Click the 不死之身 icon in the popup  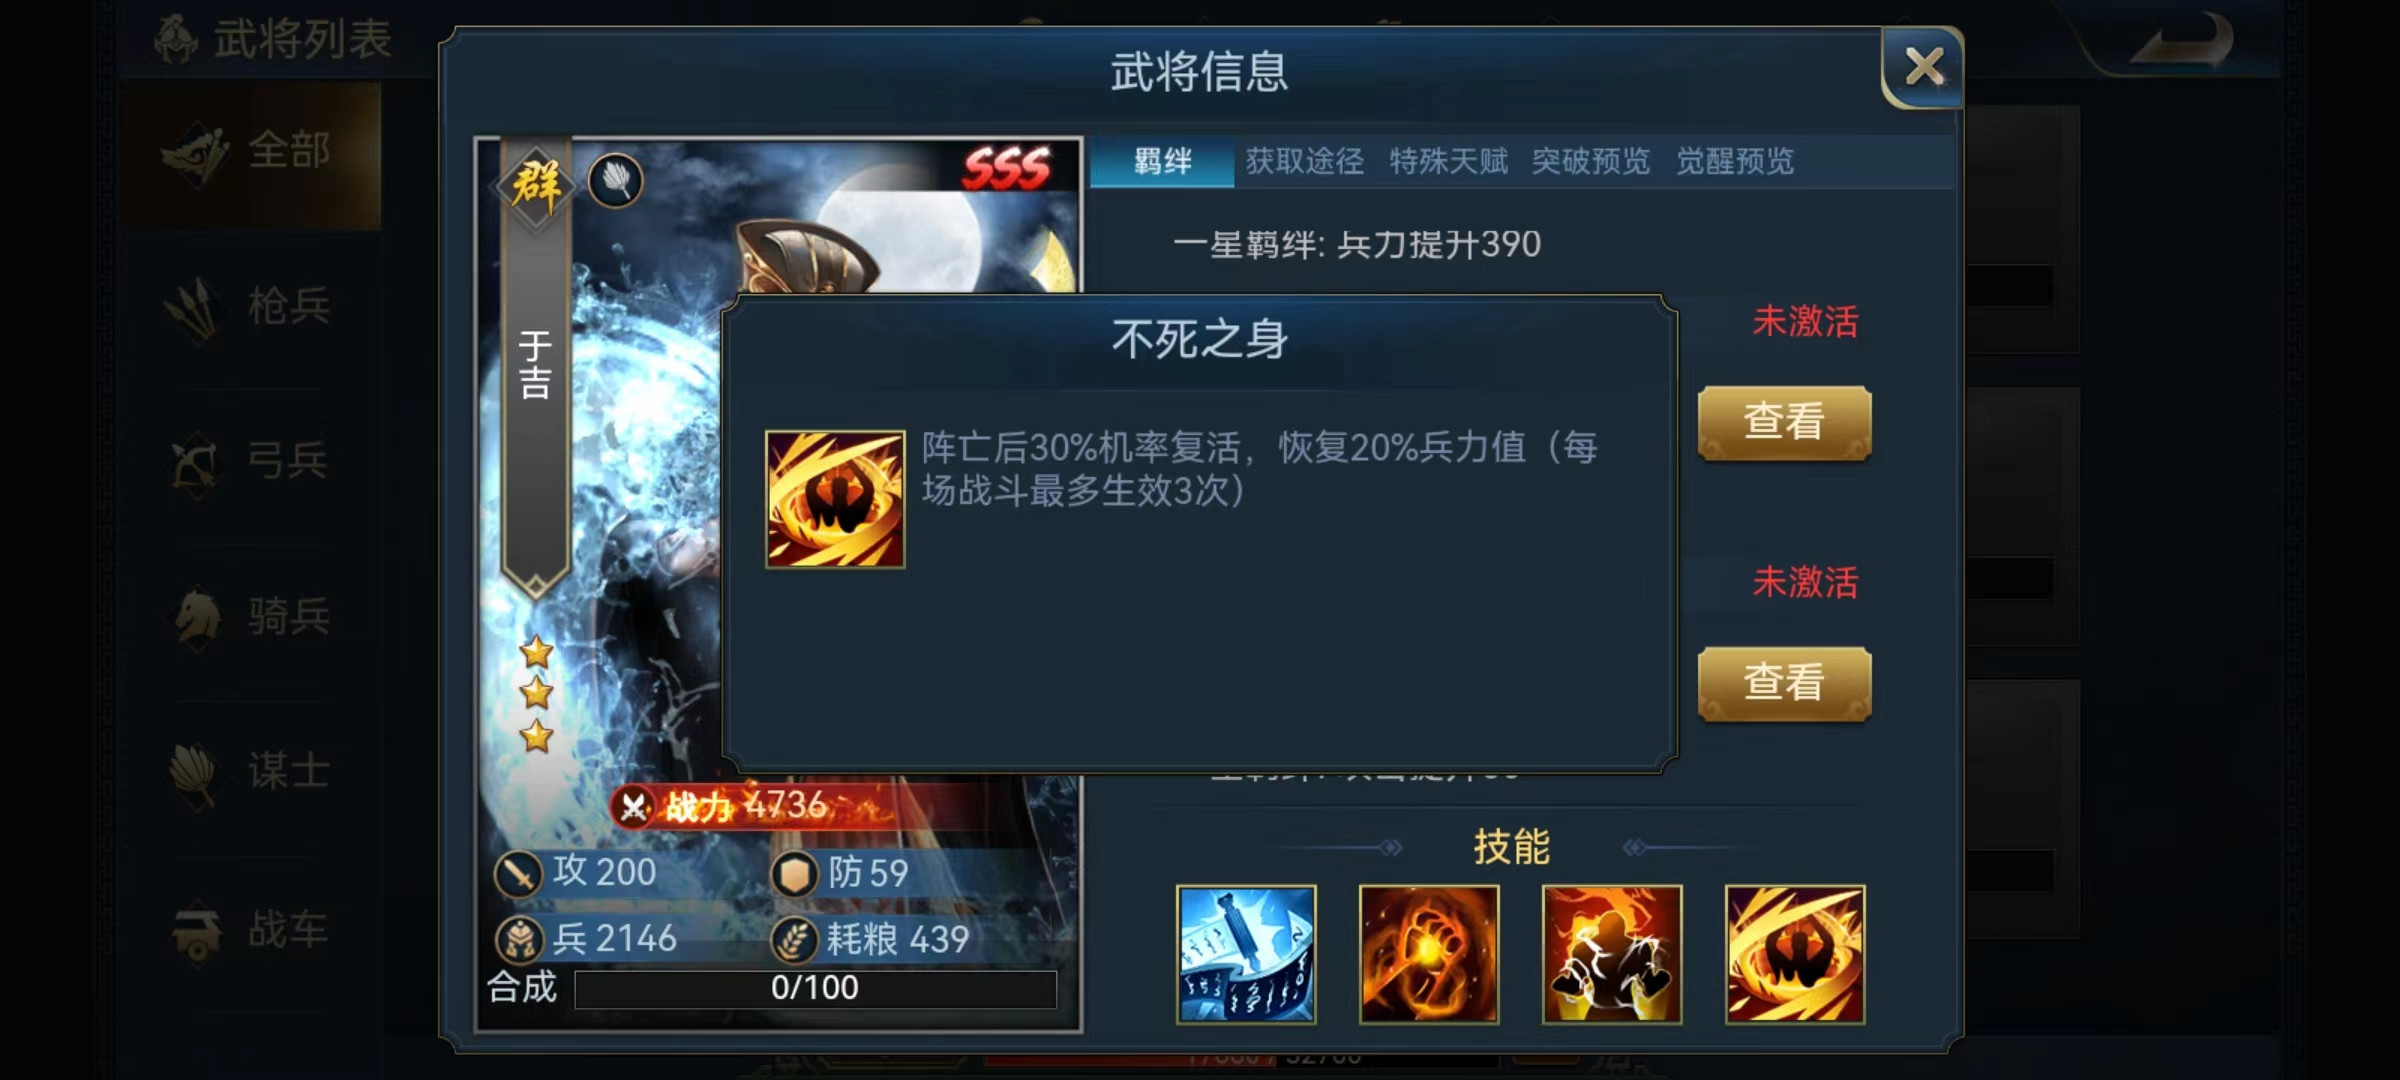(x=835, y=499)
